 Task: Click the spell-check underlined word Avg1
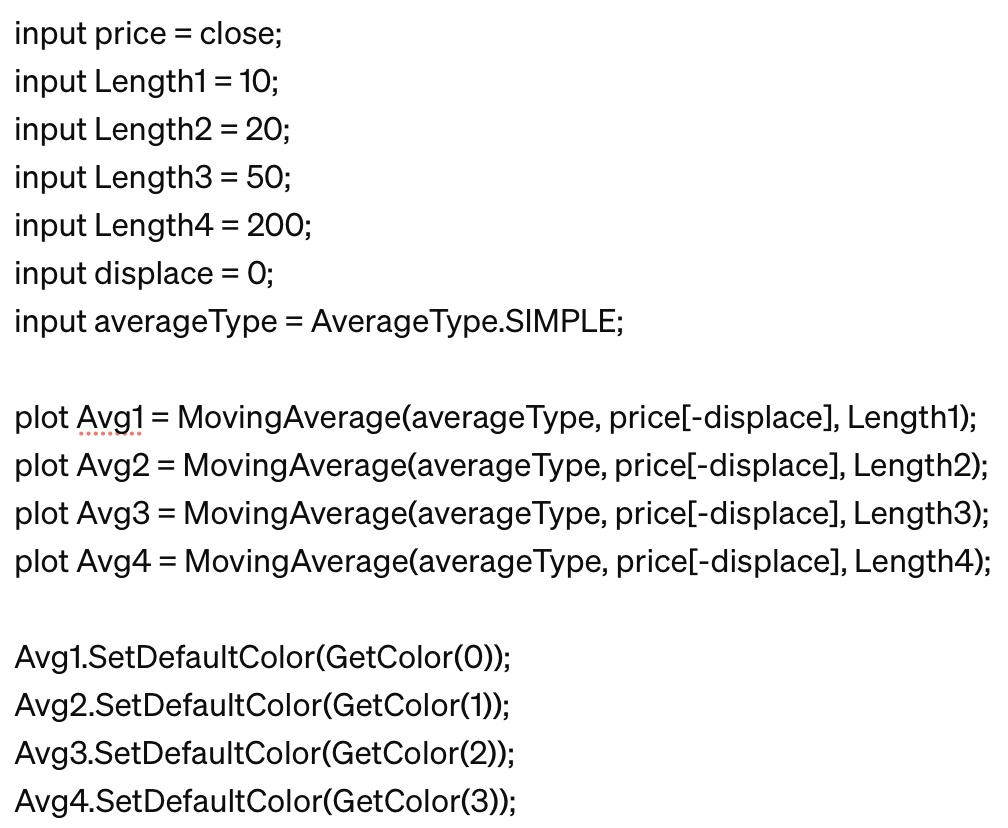110,418
